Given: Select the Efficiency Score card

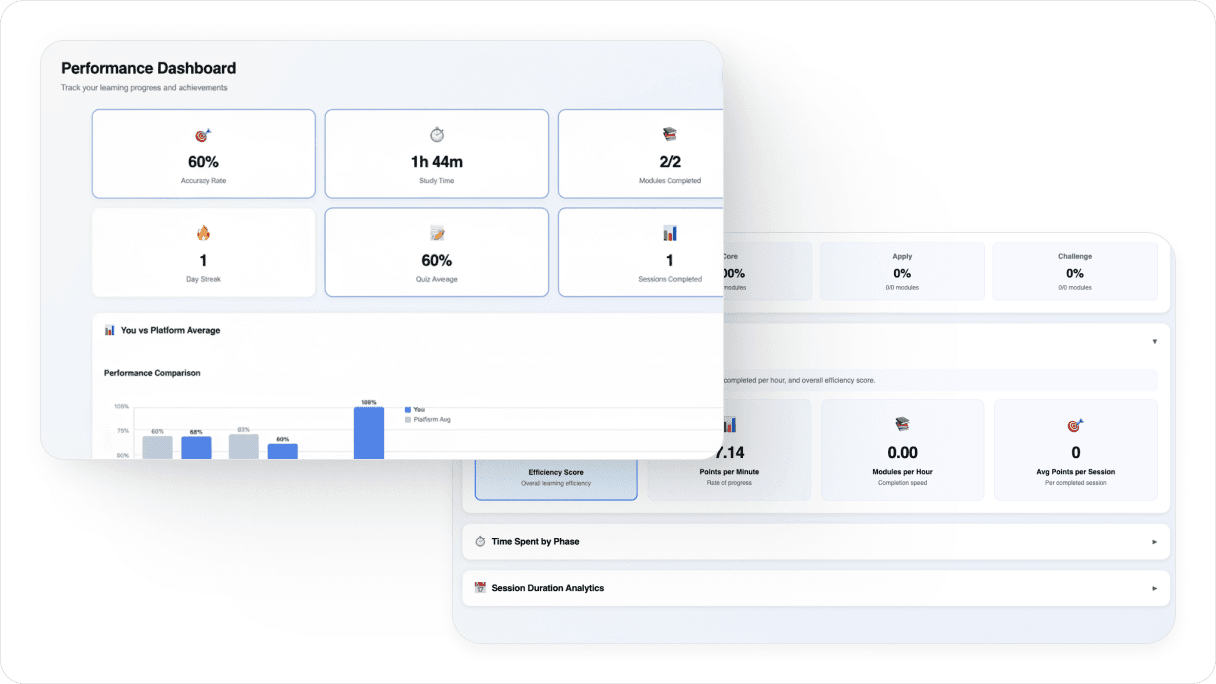Looking at the screenshot, I should [x=556, y=480].
